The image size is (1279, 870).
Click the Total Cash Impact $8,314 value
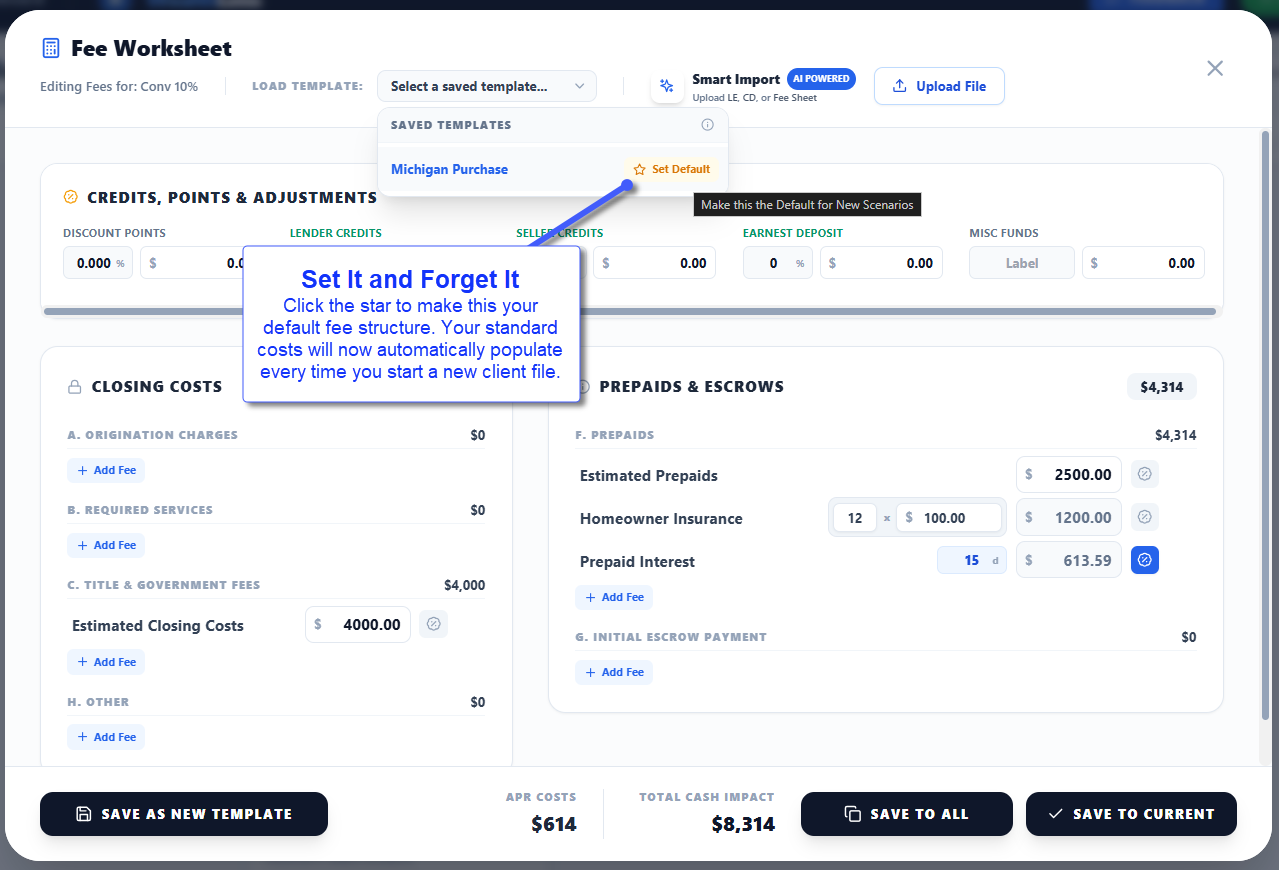click(743, 824)
